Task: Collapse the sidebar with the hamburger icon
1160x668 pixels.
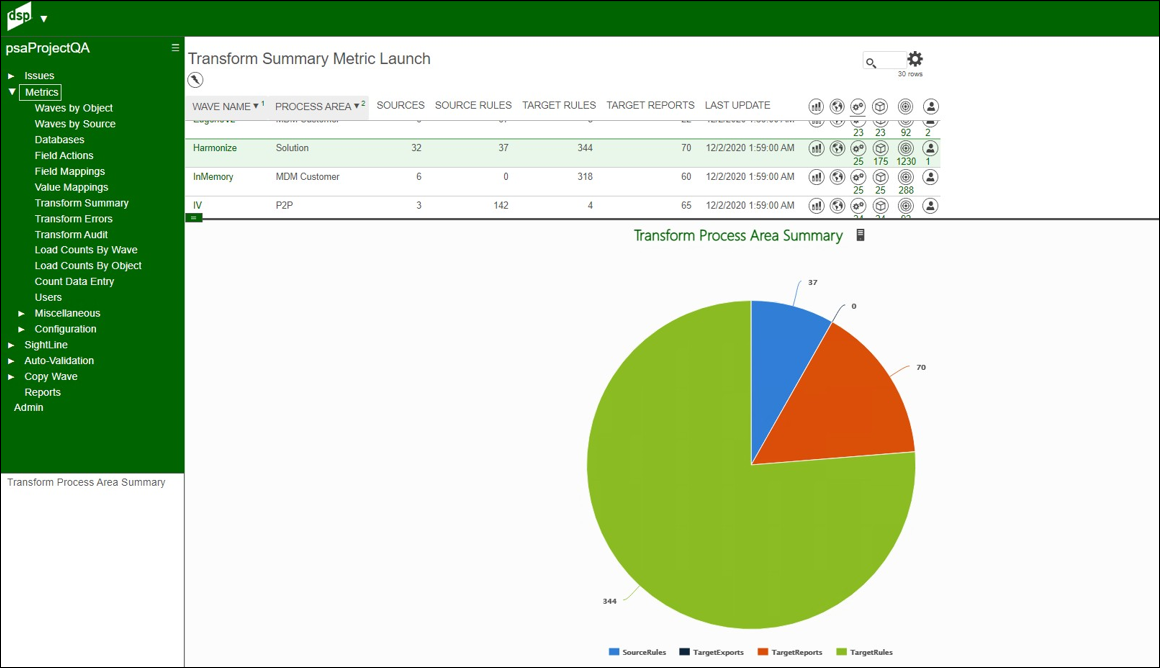Action: tap(175, 47)
